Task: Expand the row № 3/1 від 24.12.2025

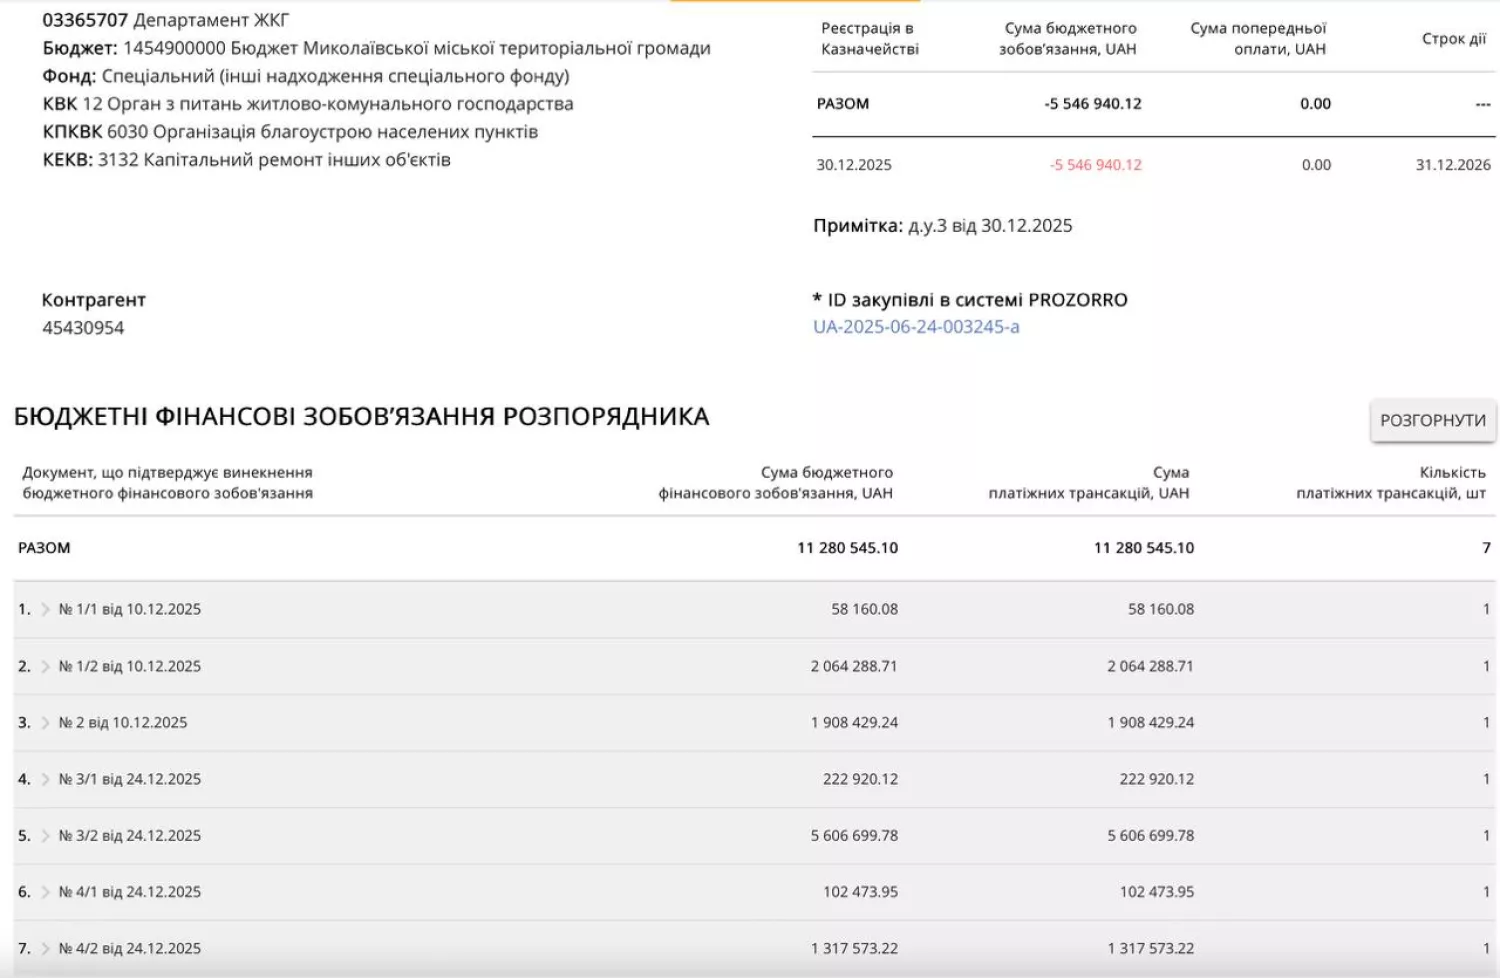Action: [45, 779]
